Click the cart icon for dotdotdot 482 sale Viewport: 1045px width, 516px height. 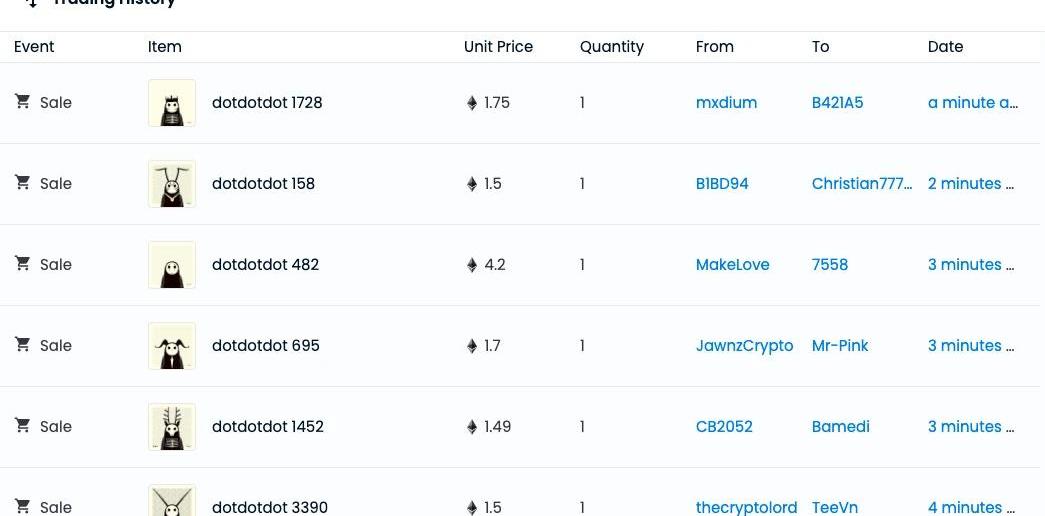[22, 263]
